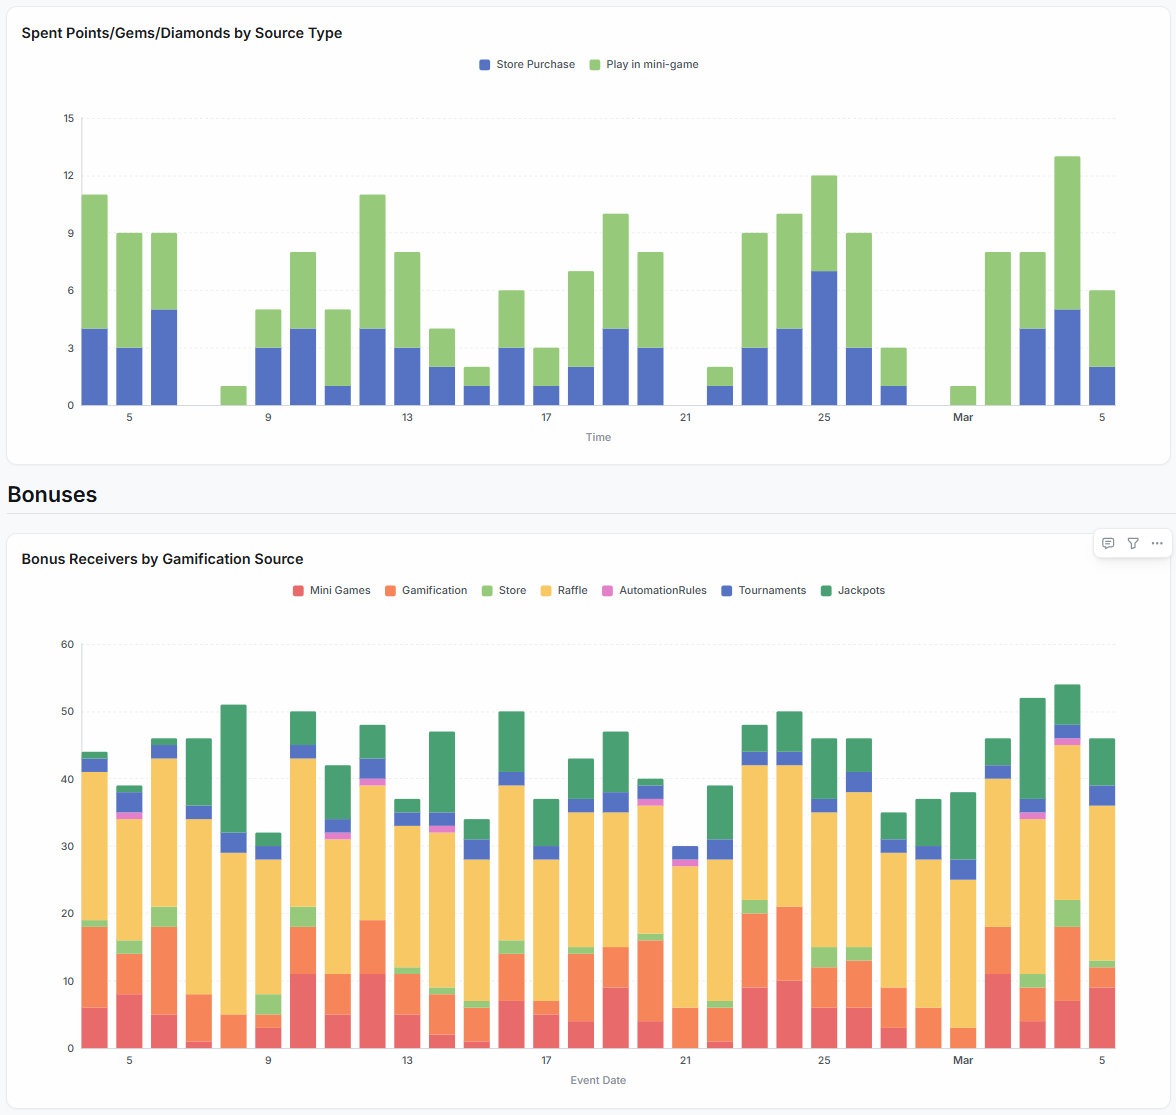Click the AutomationRules legend entry
Viewport: 1176px width, 1115px height.
[x=654, y=590]
